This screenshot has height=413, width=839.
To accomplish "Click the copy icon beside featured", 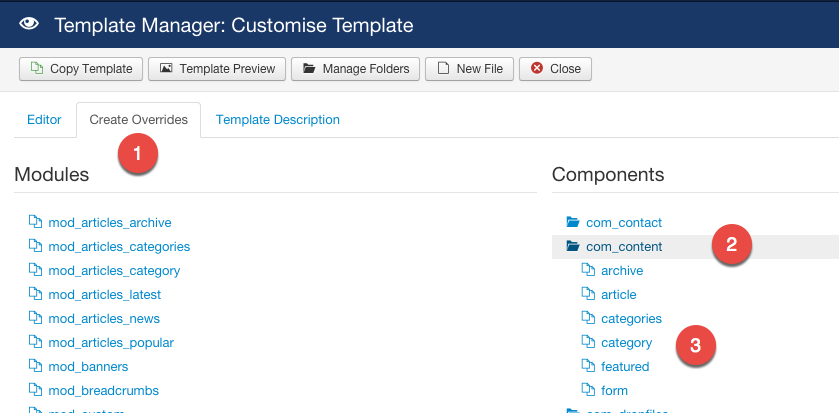I will pos(588,366).
